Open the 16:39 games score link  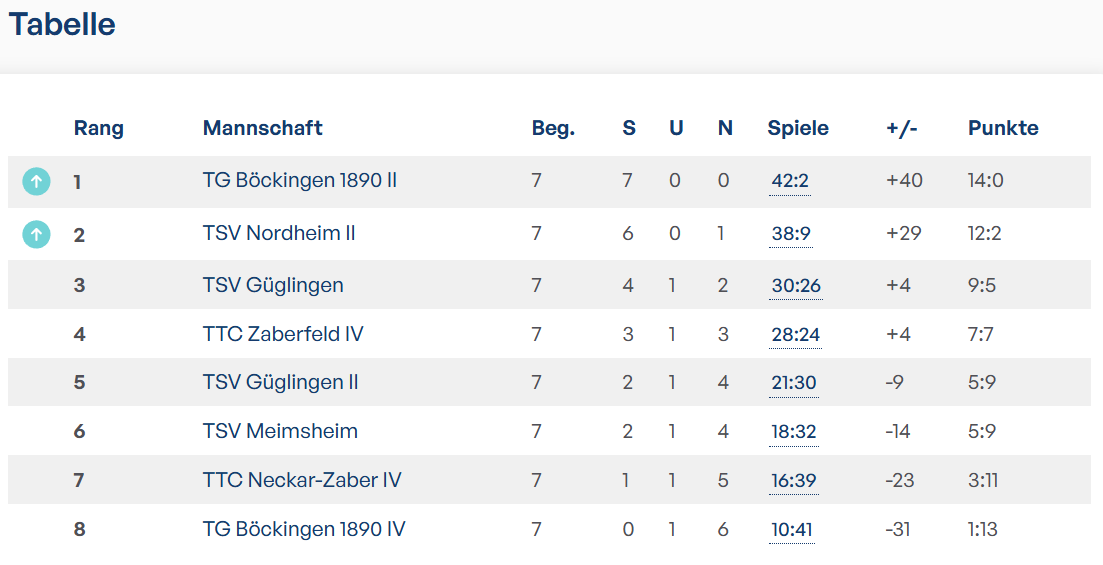click(x=794, y=481)
